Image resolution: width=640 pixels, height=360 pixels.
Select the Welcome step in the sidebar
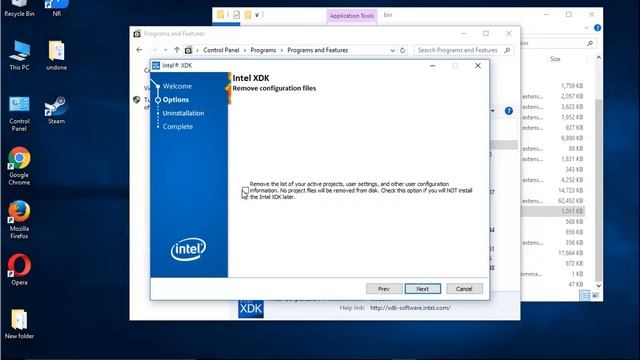(x=177, y=86)
